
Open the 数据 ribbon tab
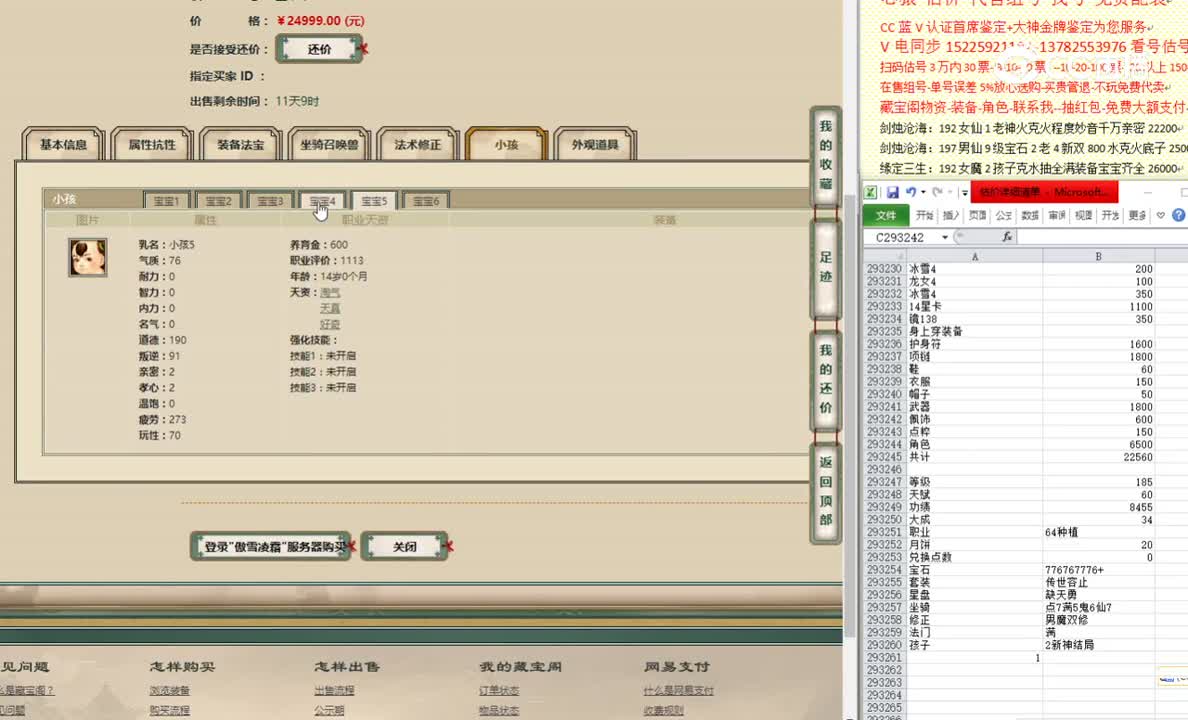point(1029,215)
